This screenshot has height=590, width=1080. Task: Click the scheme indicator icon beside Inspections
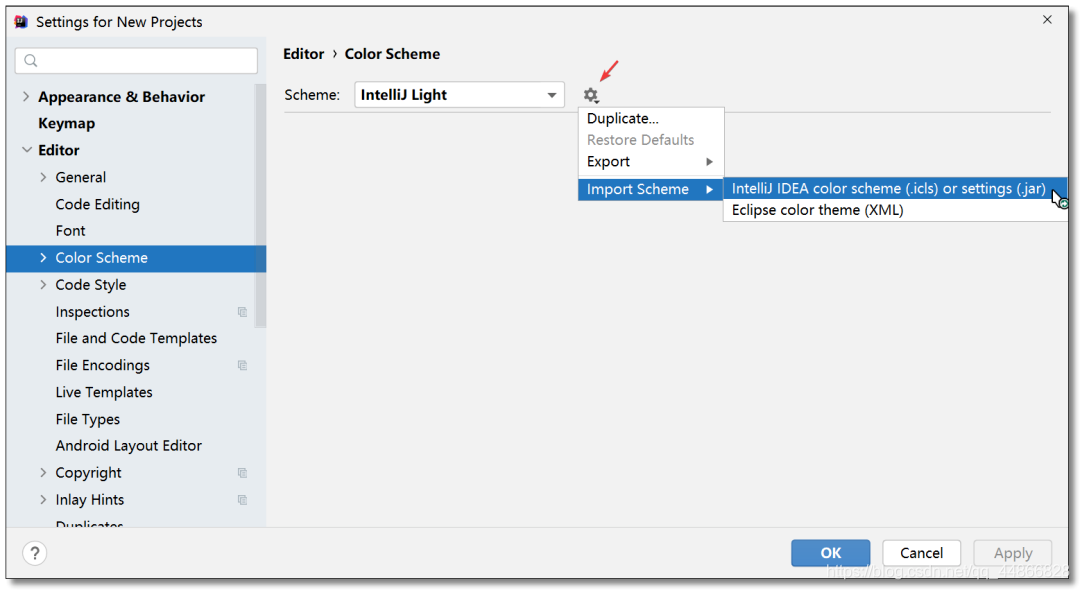[242, 311]
